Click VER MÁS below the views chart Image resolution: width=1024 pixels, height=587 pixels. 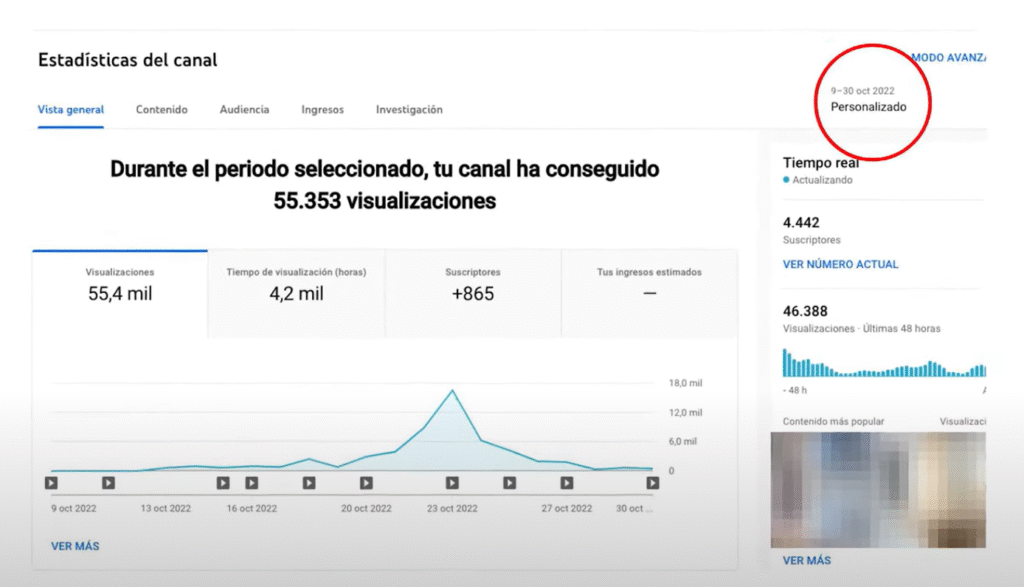pyautogui.click(x=75, y=547)
